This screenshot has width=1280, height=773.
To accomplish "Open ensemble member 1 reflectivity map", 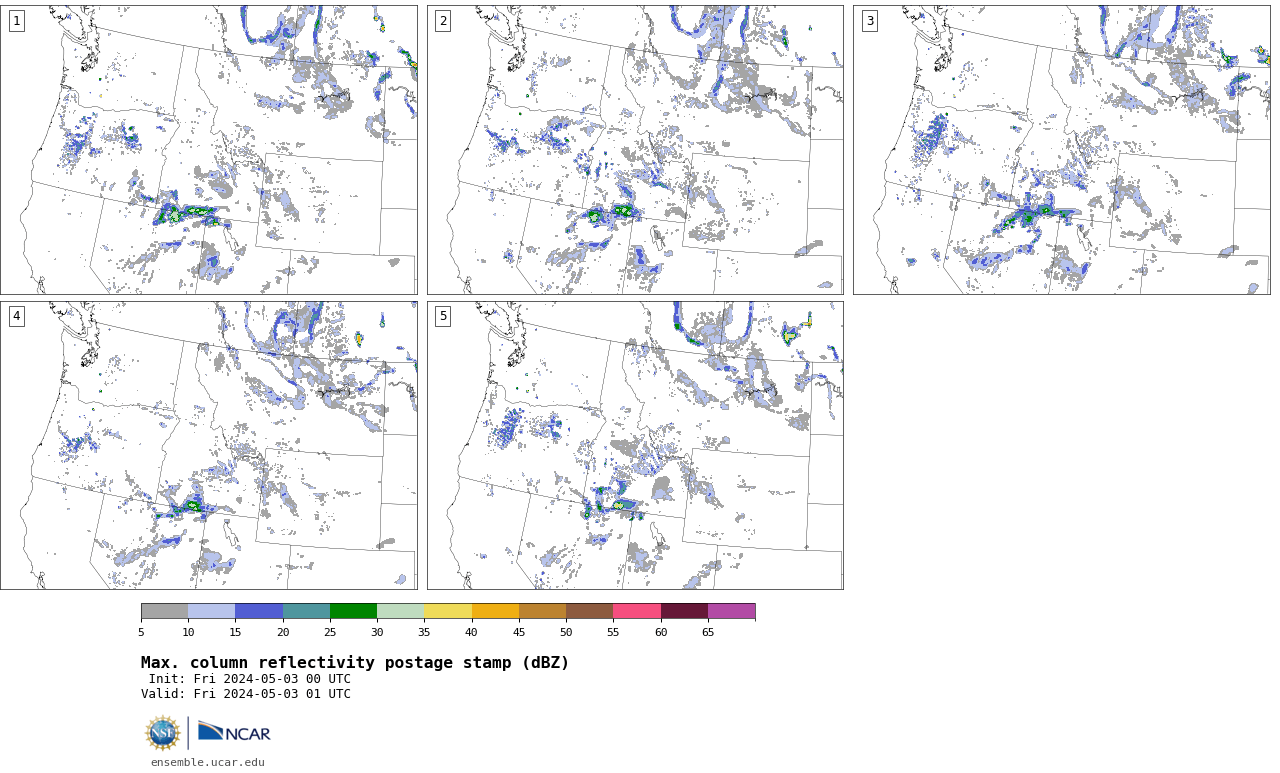I will click(209, 150).
